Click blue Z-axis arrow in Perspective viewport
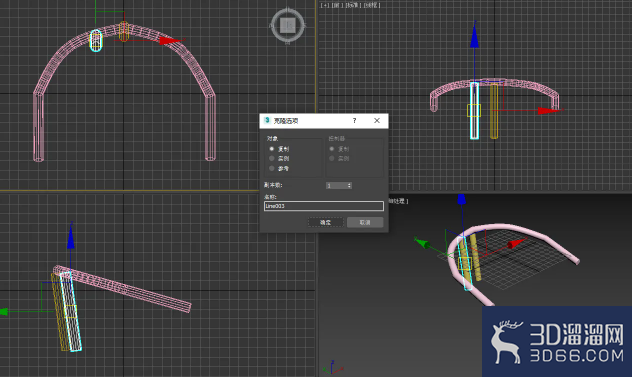 point(462,199)
